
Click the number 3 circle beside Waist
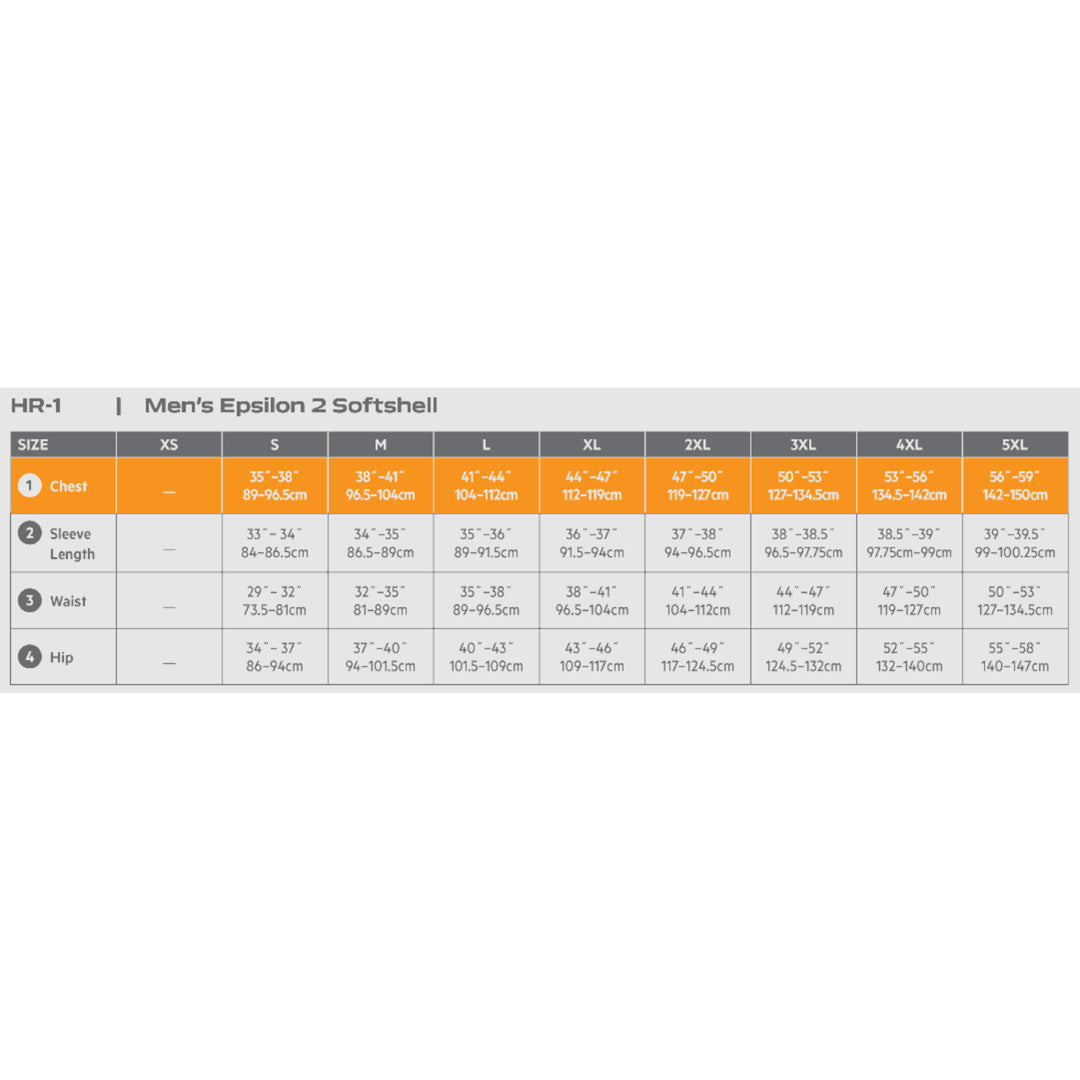coord(30,600)
